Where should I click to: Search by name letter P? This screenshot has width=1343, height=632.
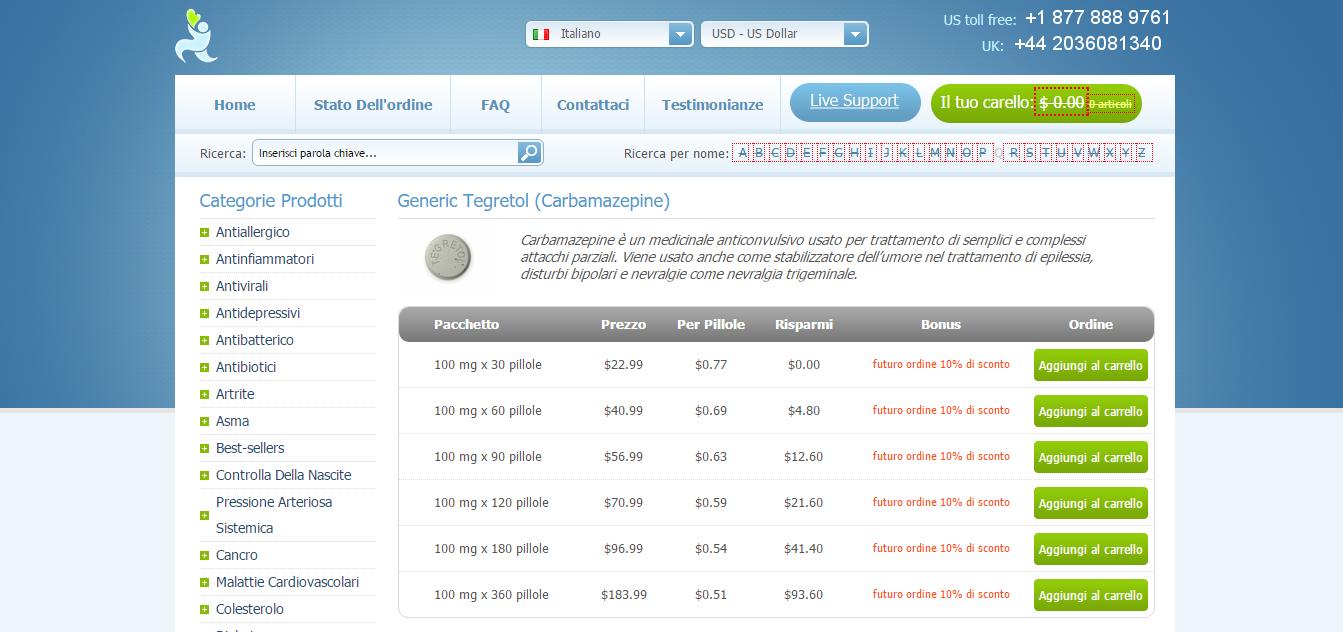[x=982, y=153]
